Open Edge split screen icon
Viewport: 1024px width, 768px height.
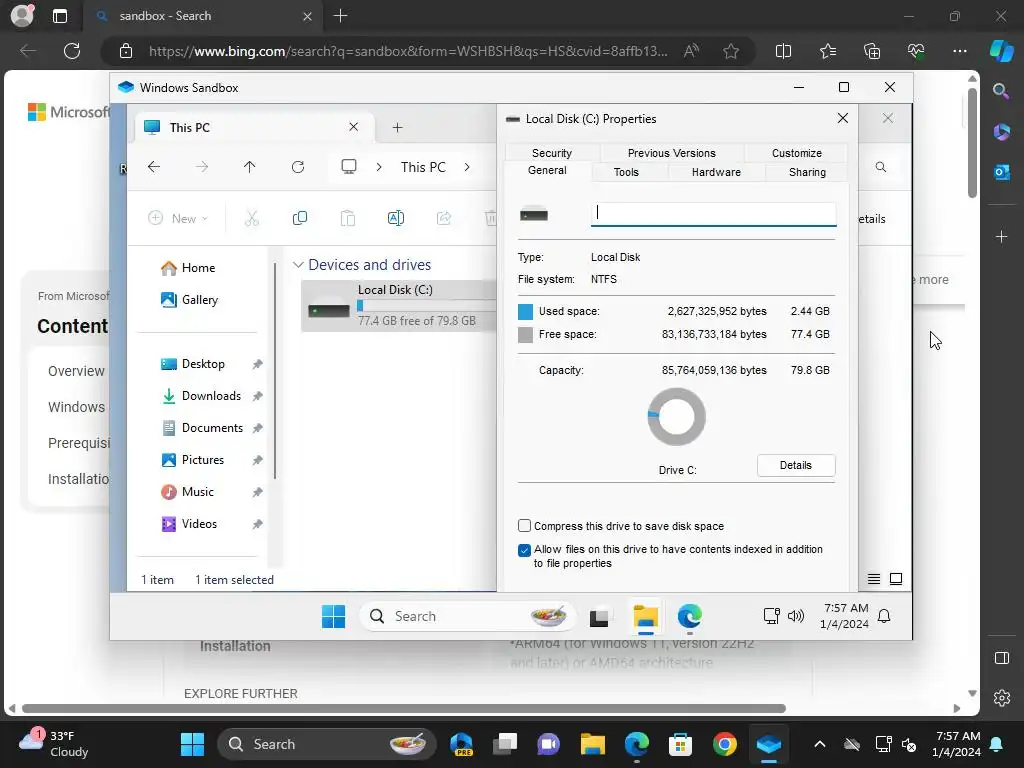click(783, 51)
